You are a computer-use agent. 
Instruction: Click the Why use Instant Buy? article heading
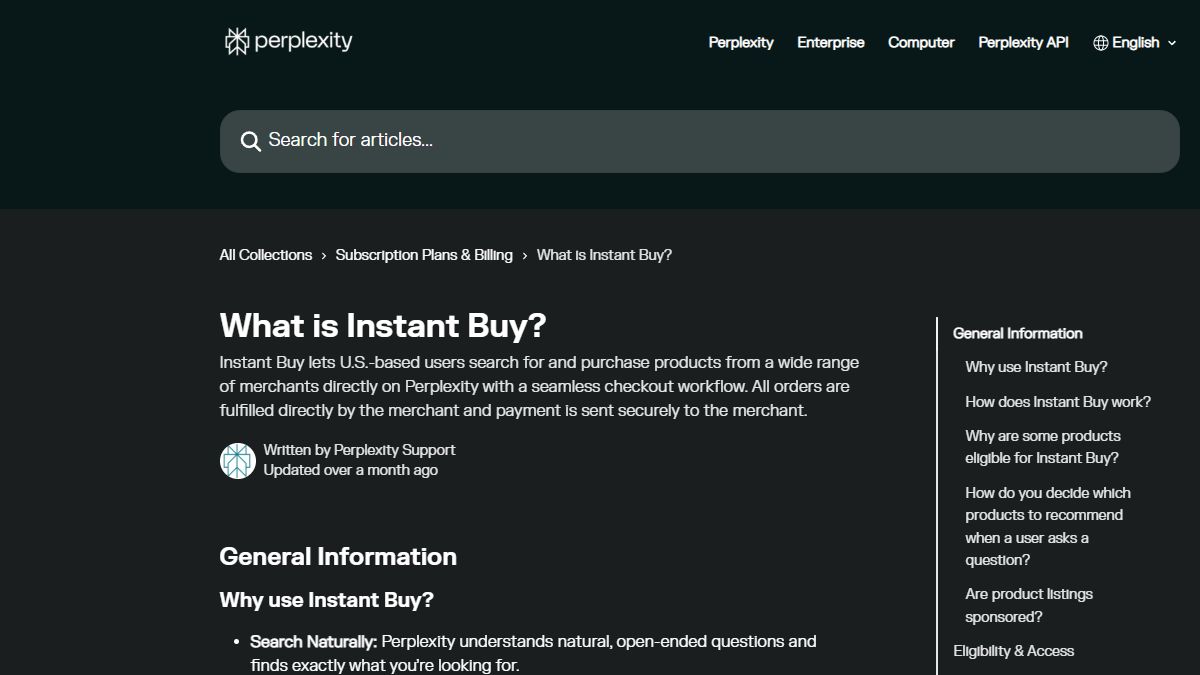coord(327,600)
